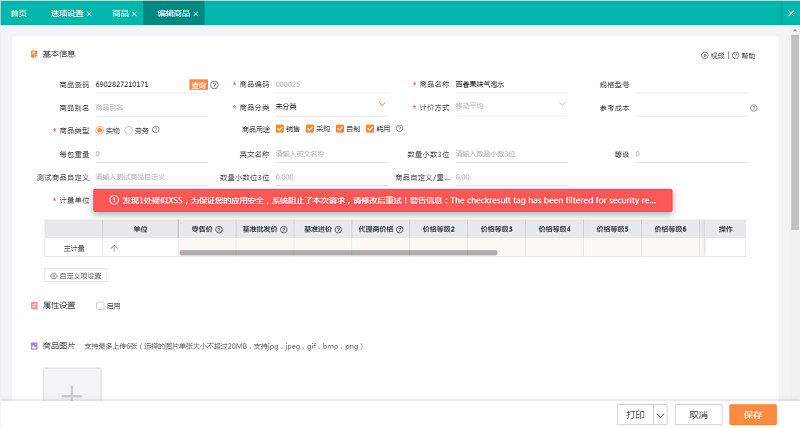Click the 数量小数3位 input field
Image resolution: width=800 pixels, height=428 pixels.
coord(512,154)
